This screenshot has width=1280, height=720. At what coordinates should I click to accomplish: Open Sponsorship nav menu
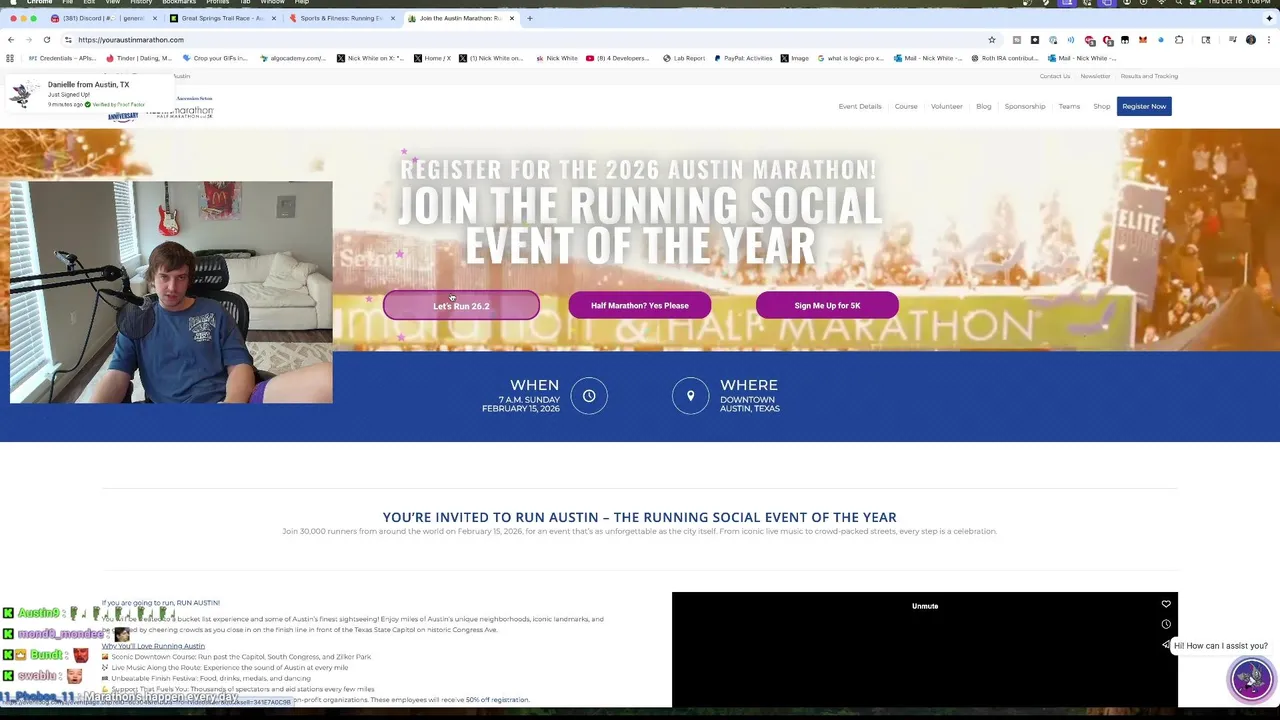click(1025, 106)
